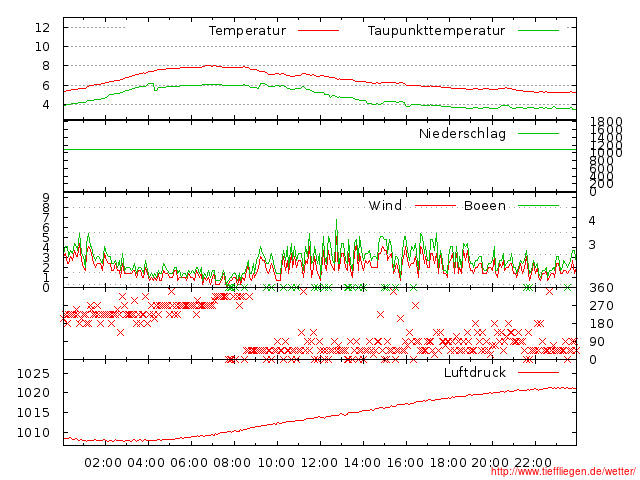Click the Taupunkttemperatur legend label

[436, 31]
